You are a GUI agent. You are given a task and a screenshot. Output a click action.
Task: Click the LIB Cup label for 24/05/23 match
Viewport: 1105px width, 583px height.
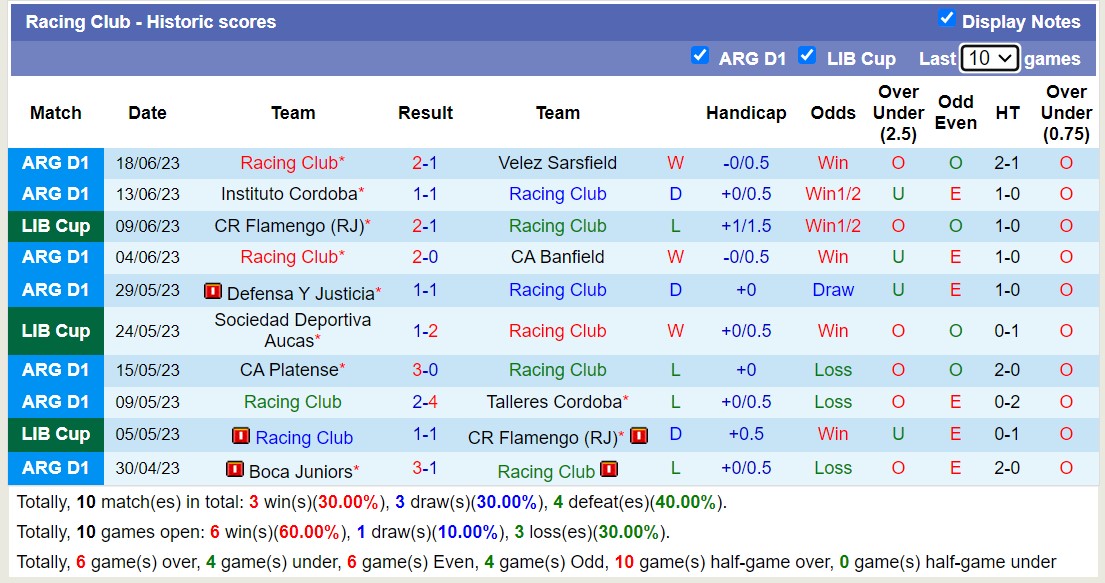(x=56, y=331)
